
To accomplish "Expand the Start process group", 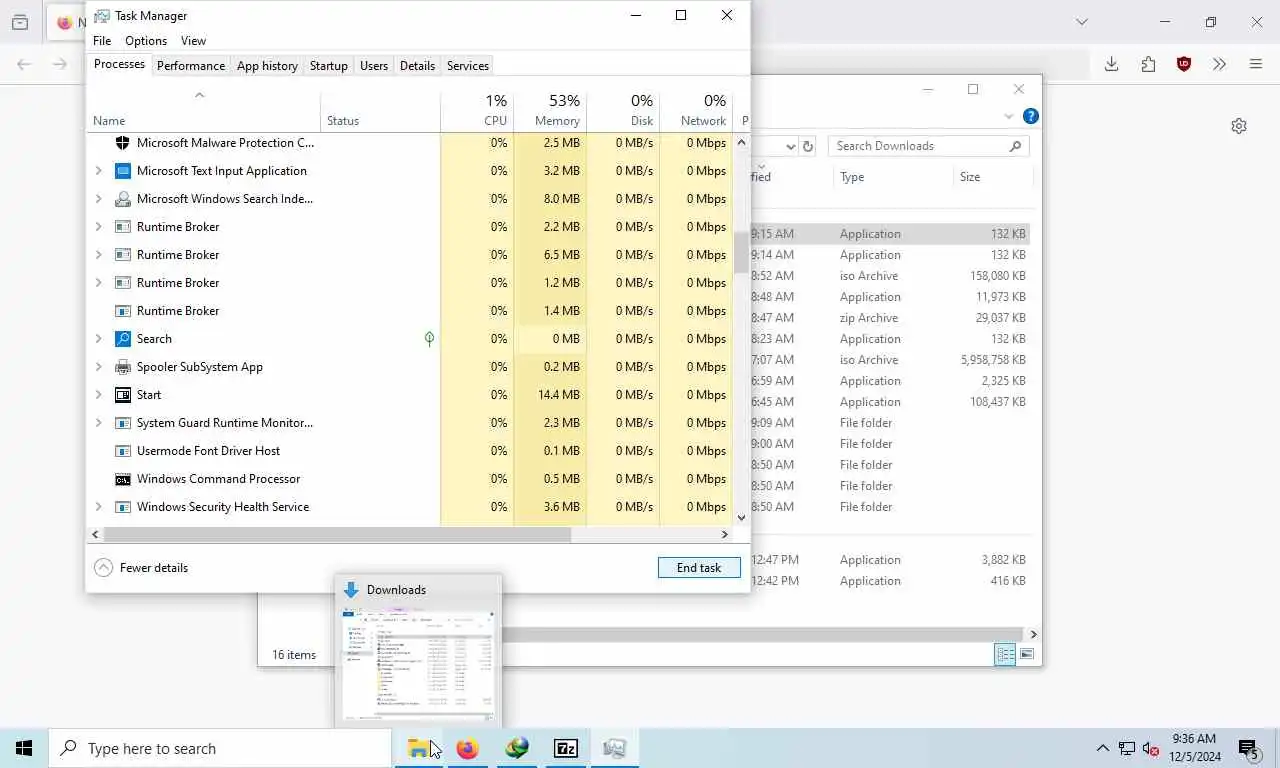I will pyautogui.click(x=98, y=395).
